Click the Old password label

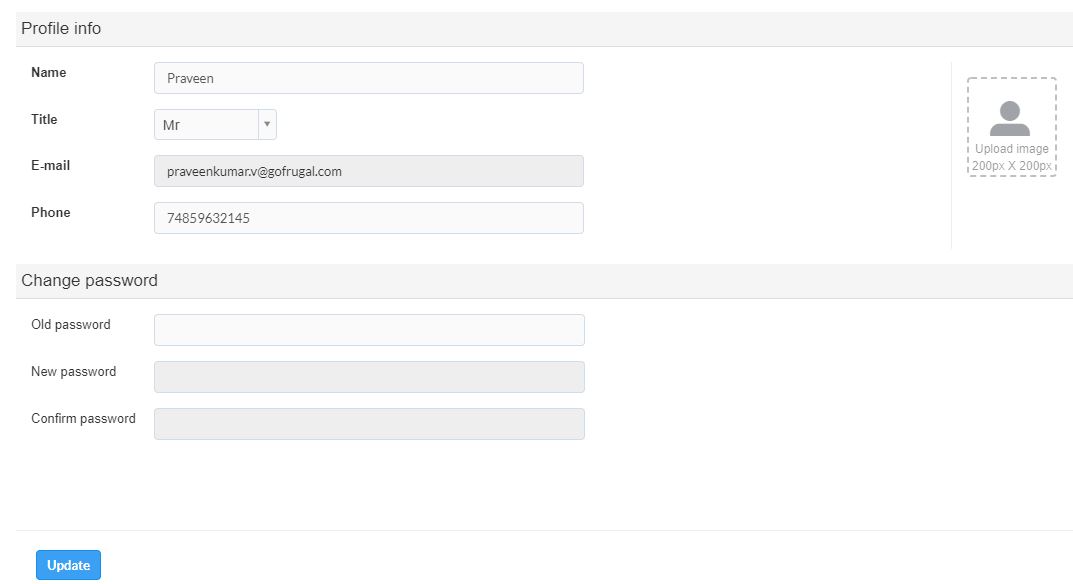[x=71, y=325]
